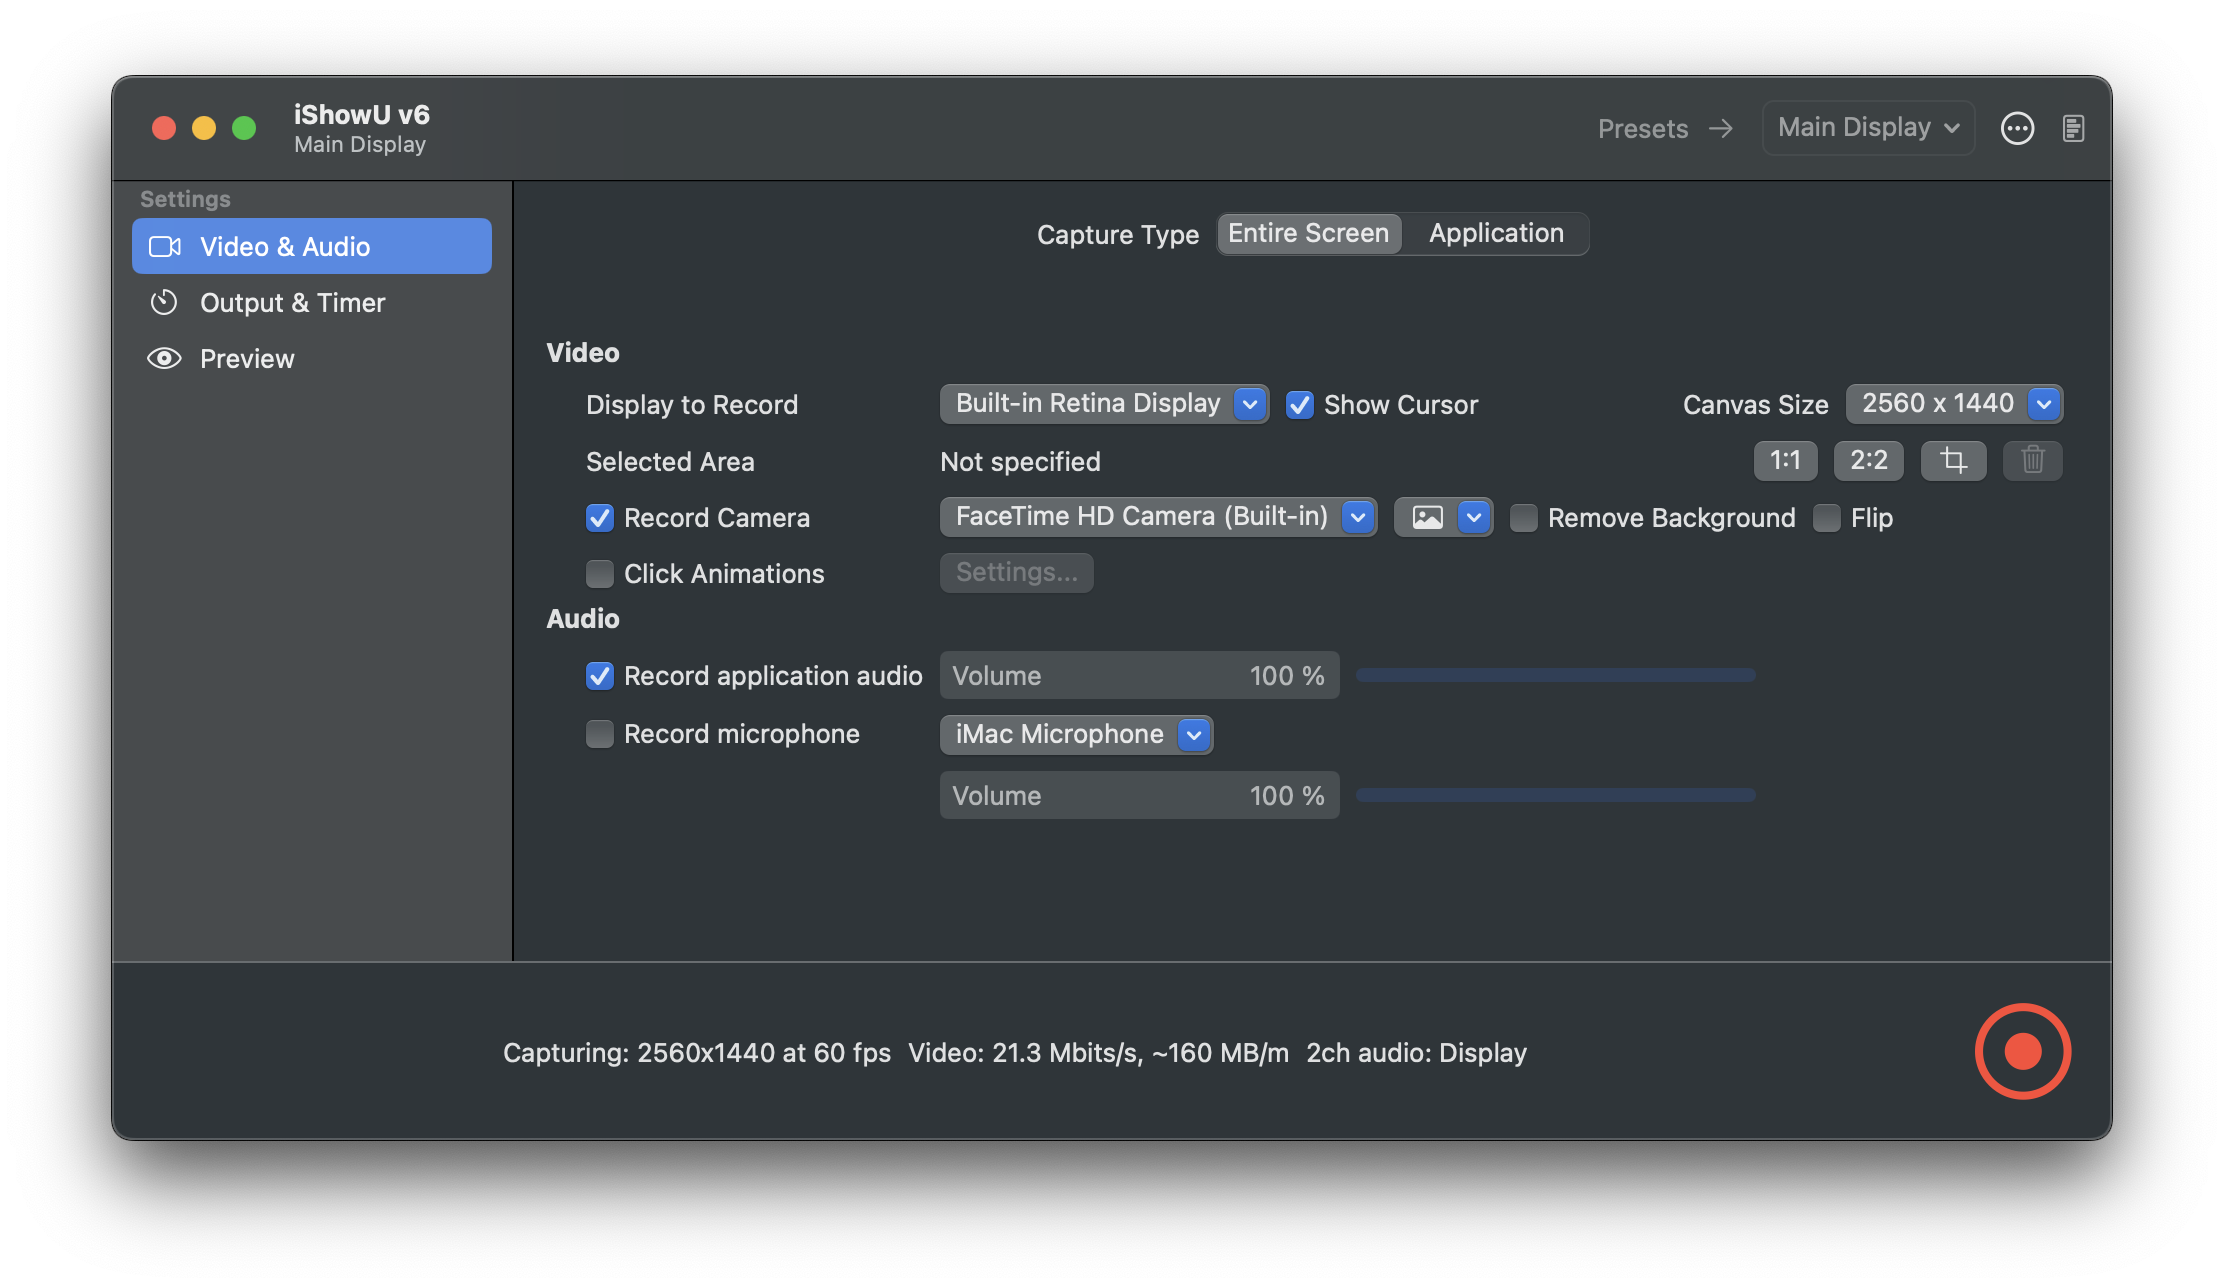Image resolution: width=2224 pixels, height=1288 pixels.
Task: Click the crop selection area icon
Action: click(x=1953, y=460)
